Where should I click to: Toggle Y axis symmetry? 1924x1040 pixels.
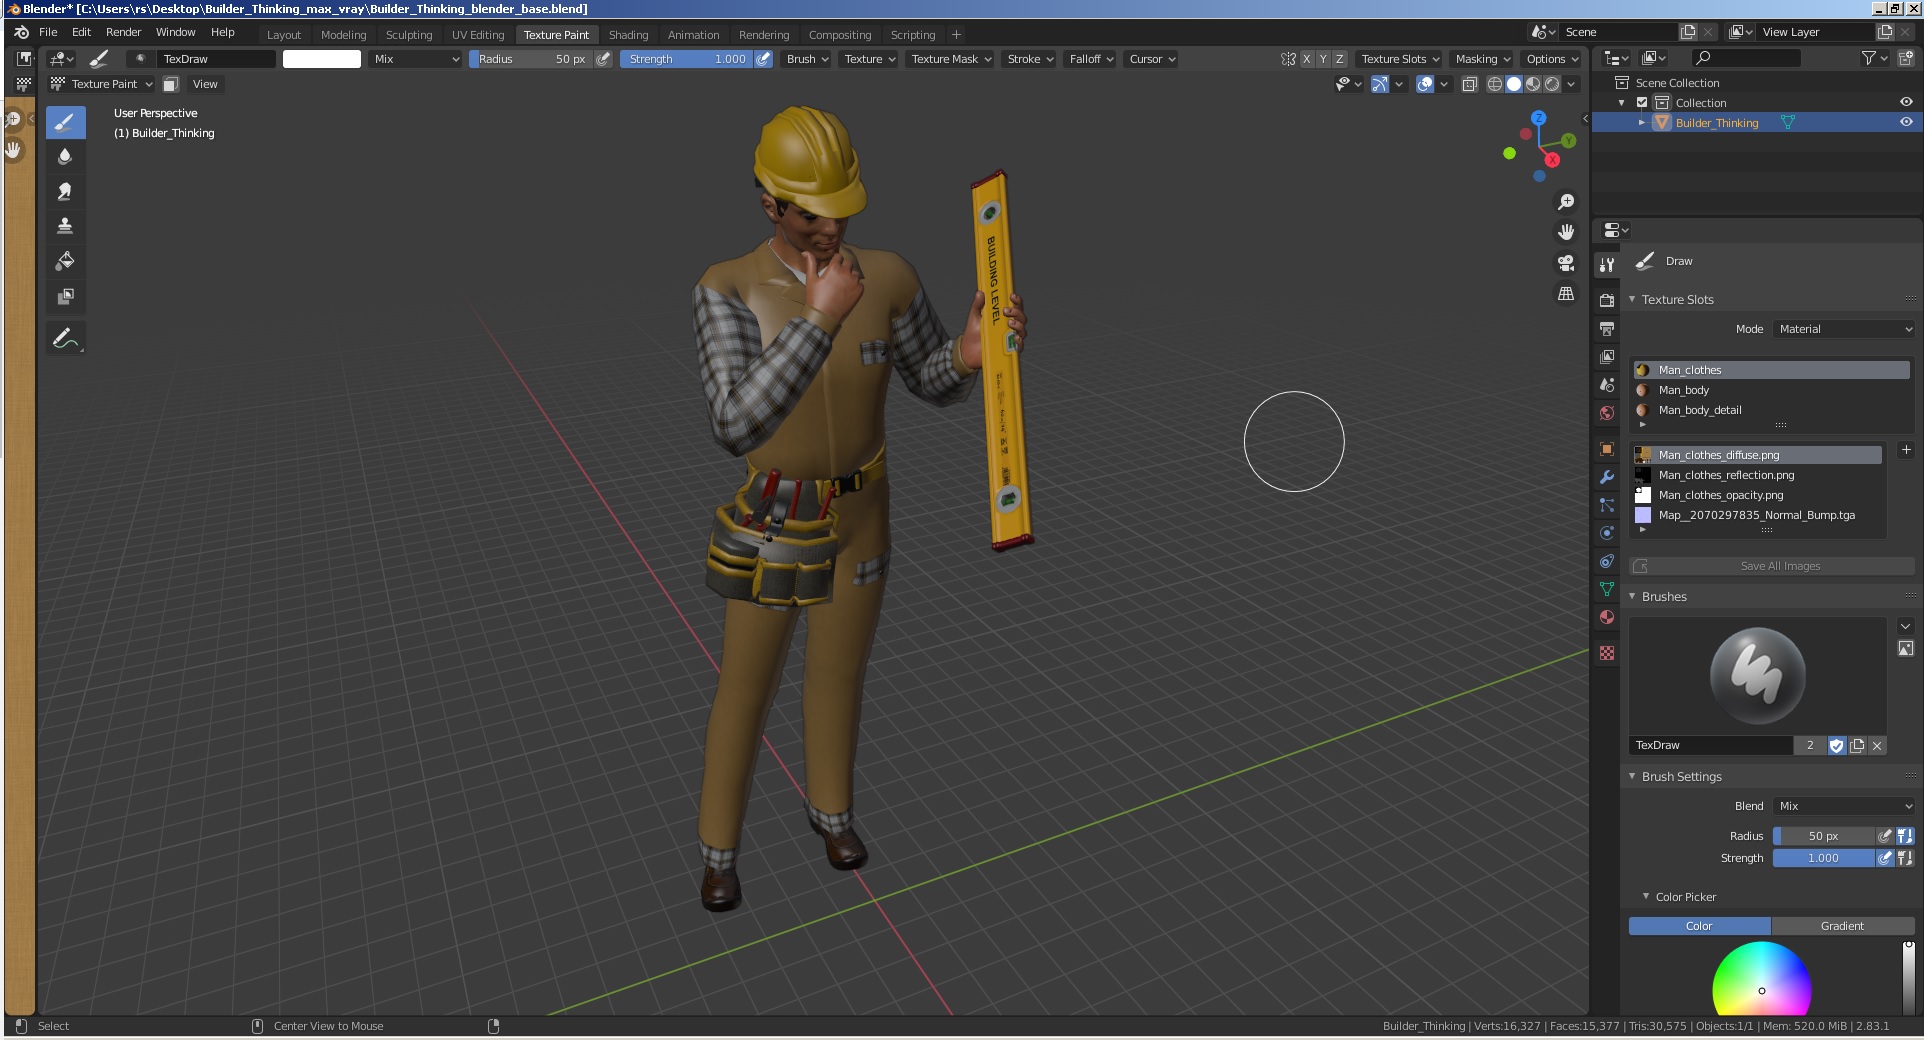(x=1323, y=59)
